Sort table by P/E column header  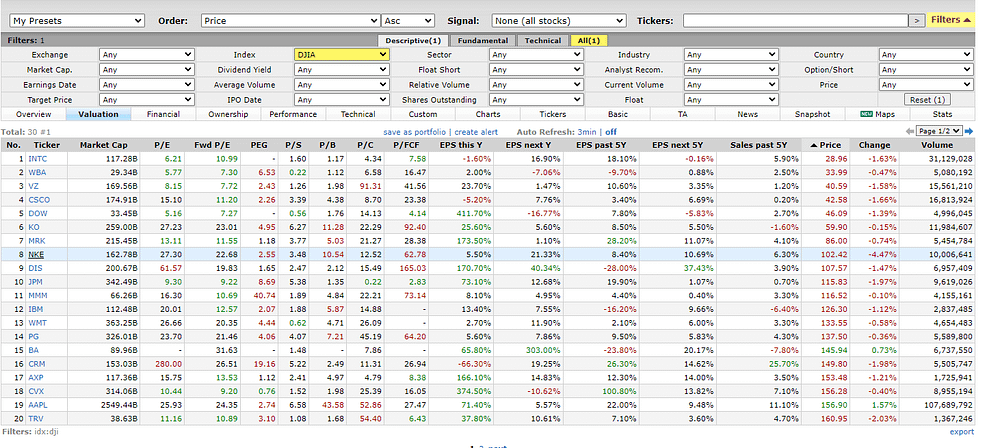click(x=162, y=145)
